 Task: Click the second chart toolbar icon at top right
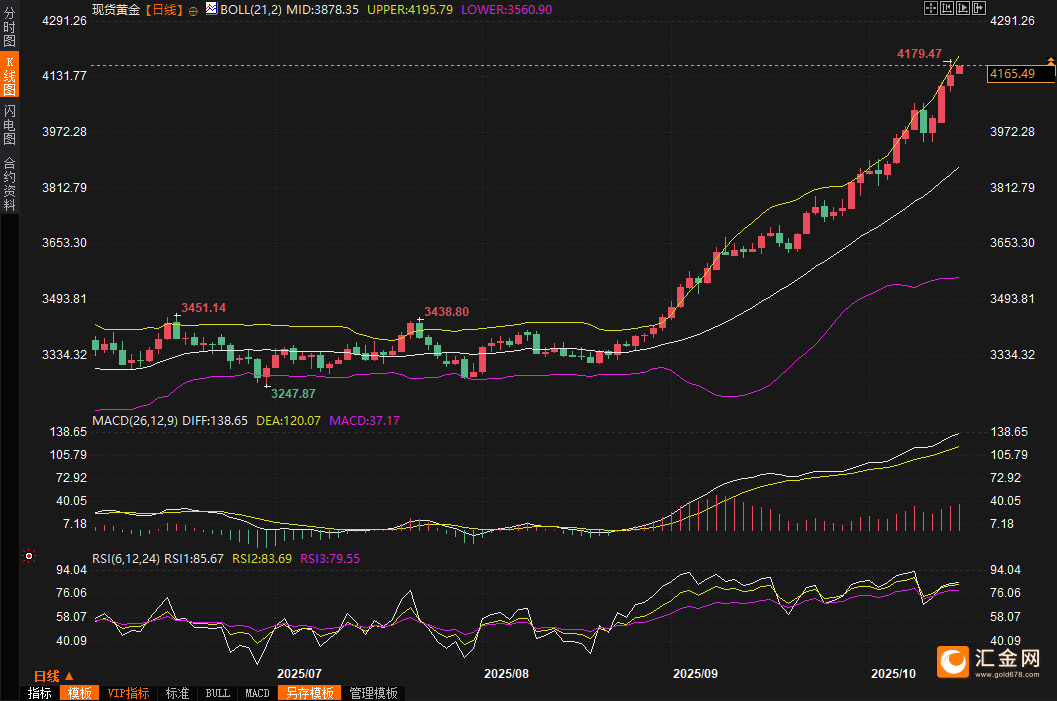[946, 8]
